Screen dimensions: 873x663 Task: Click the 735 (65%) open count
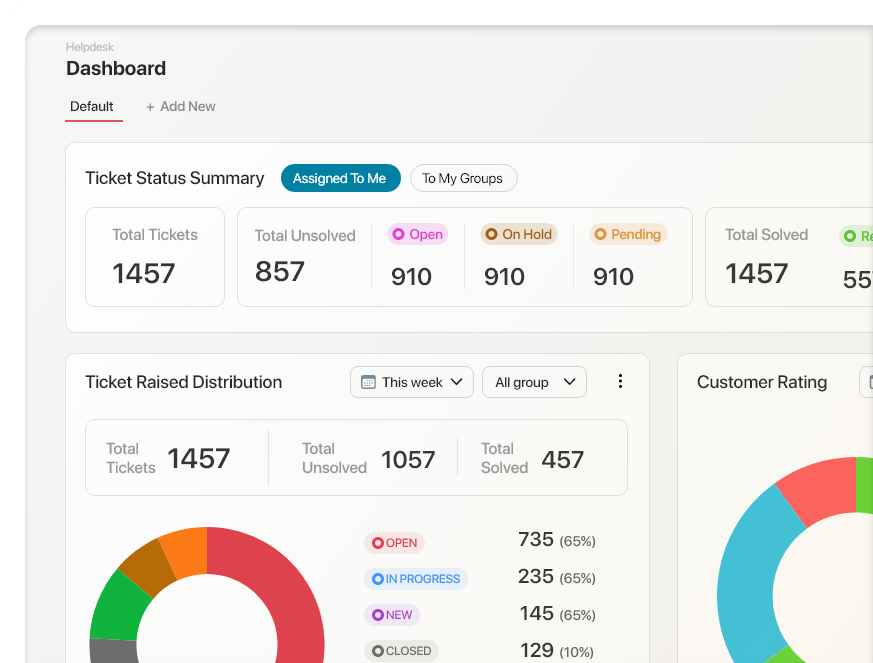point(557,540)
